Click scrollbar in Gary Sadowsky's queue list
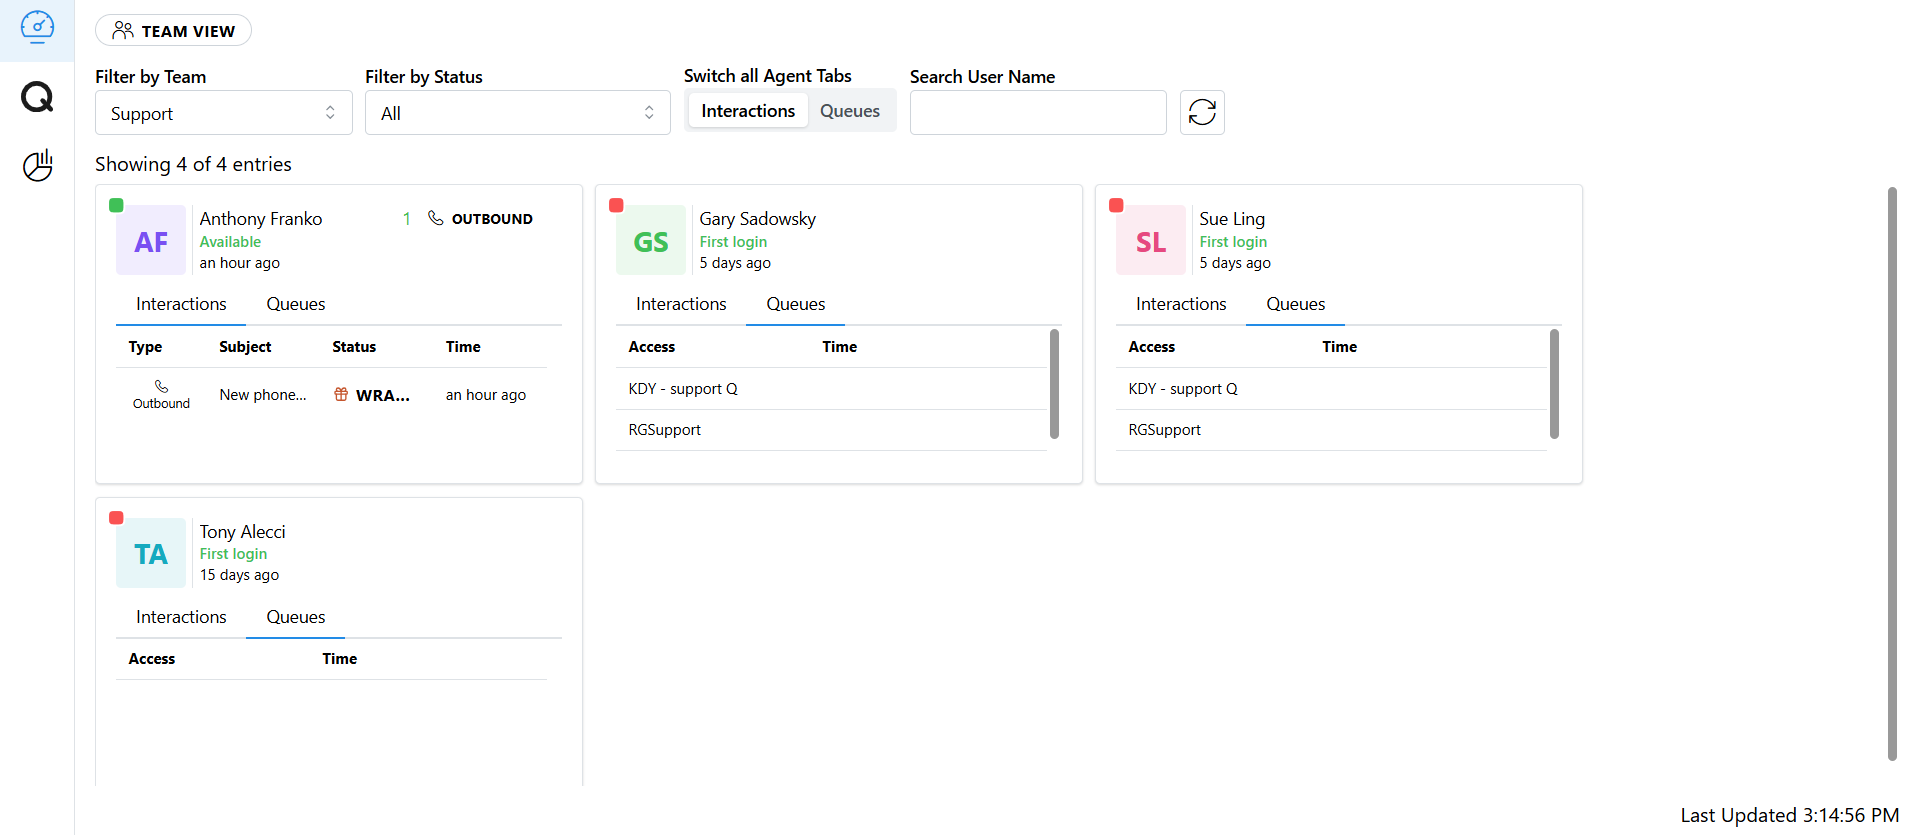This screenshot has width=1915, height=835. tap(1054, 384)
